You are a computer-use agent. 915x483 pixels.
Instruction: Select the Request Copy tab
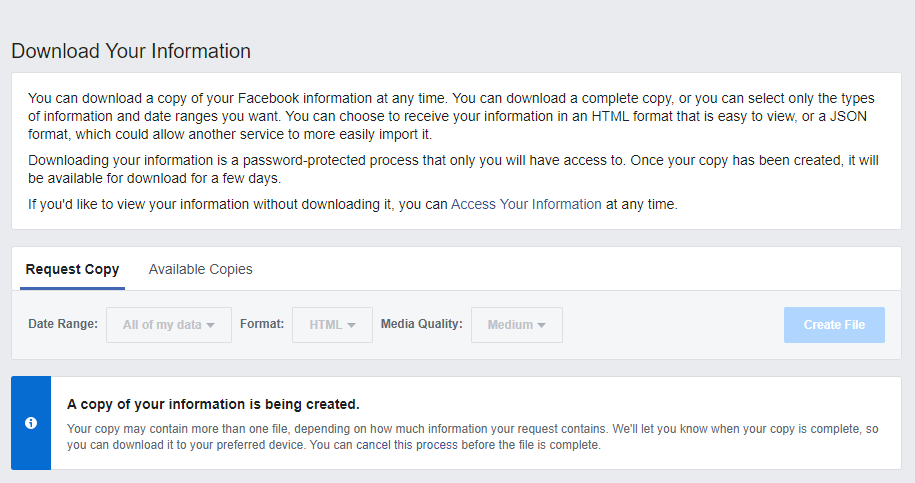coord(72,269)
